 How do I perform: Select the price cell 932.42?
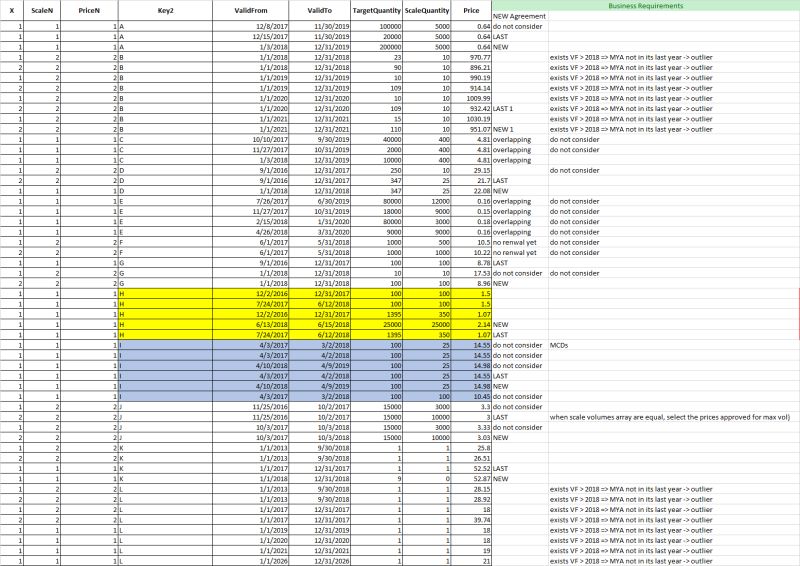tap(471, 109)
